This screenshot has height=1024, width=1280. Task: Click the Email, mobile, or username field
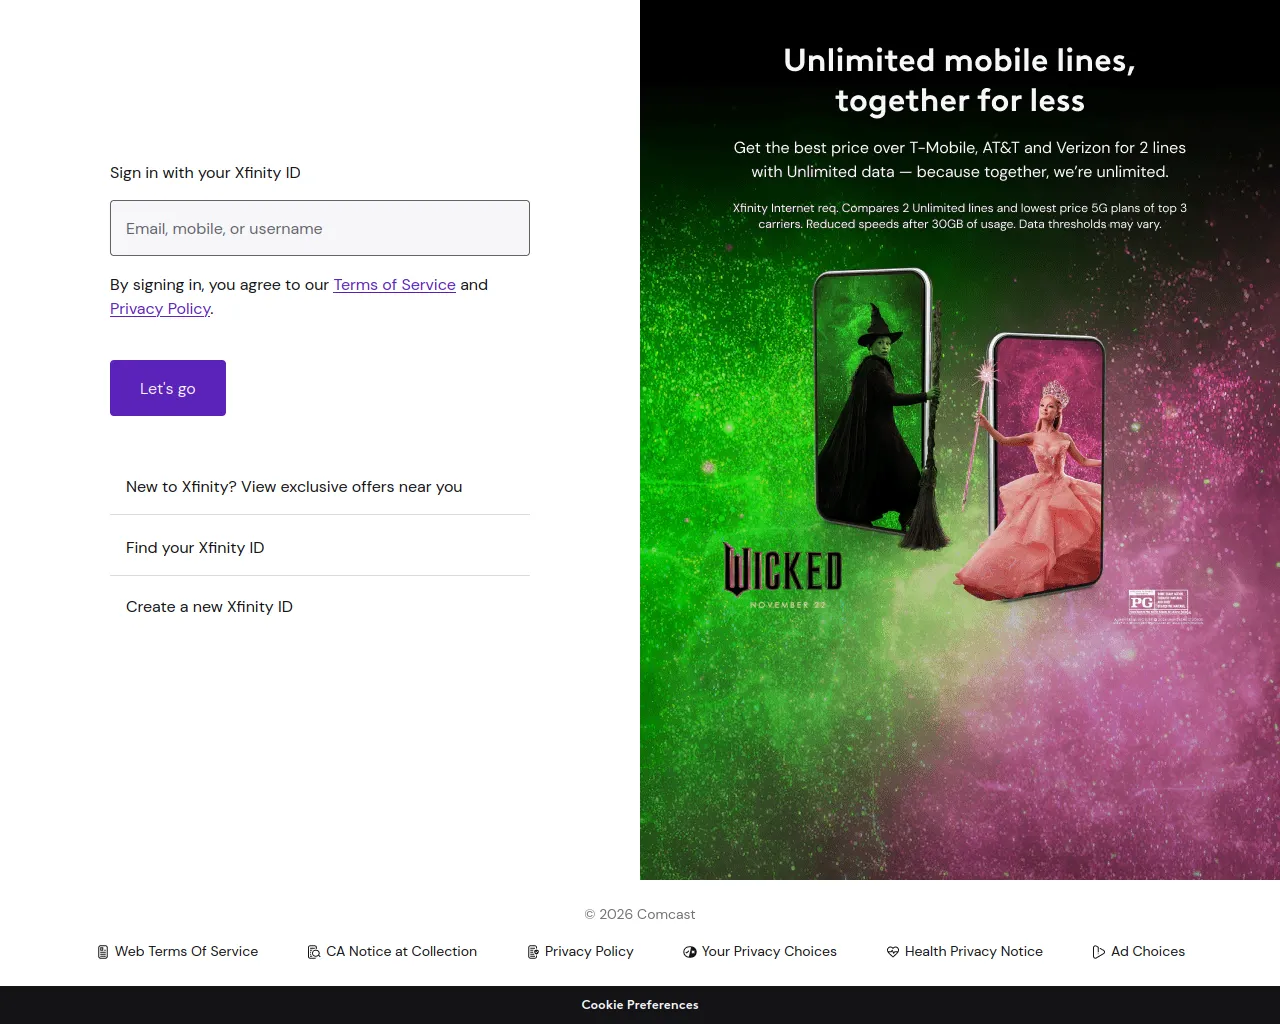(x=320, y=228)
